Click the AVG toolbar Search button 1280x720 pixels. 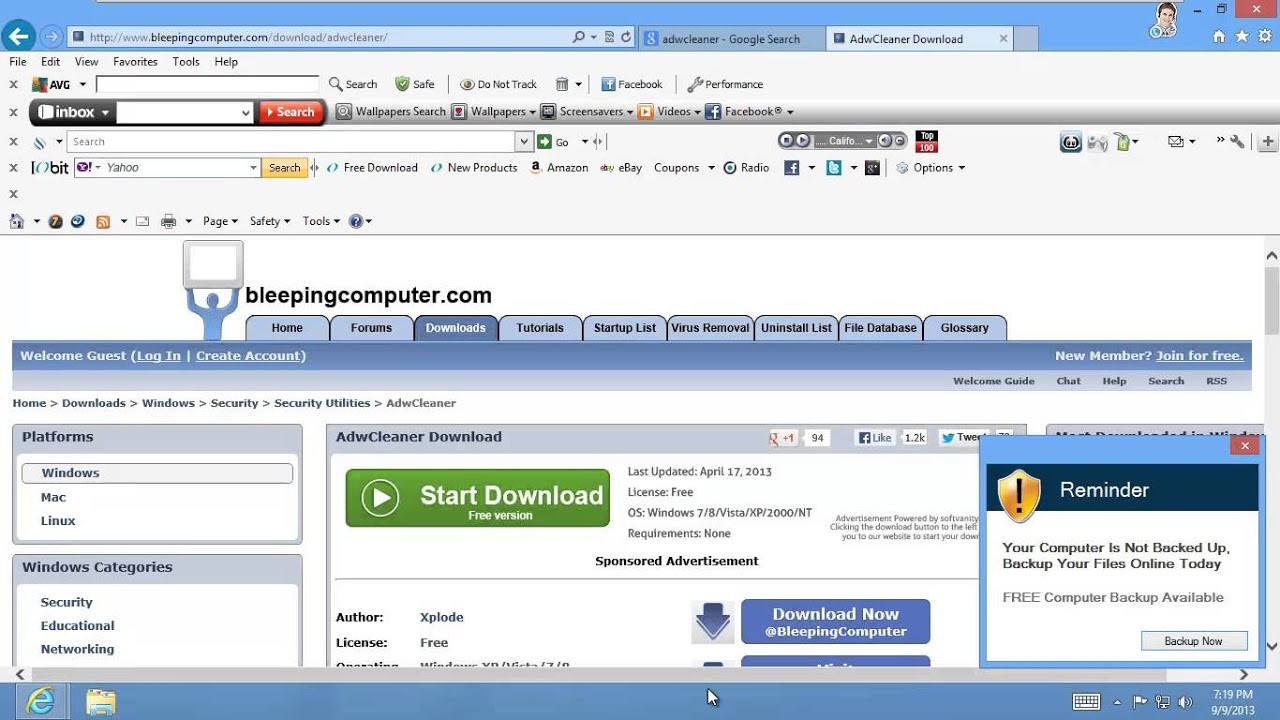353,84
